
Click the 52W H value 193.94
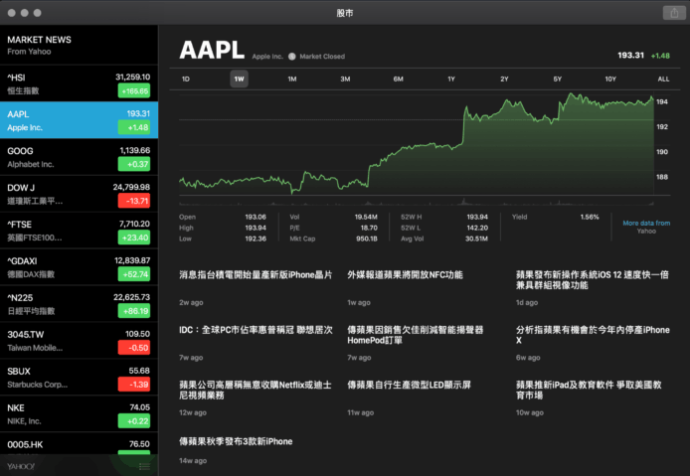[x=477, y=217]
